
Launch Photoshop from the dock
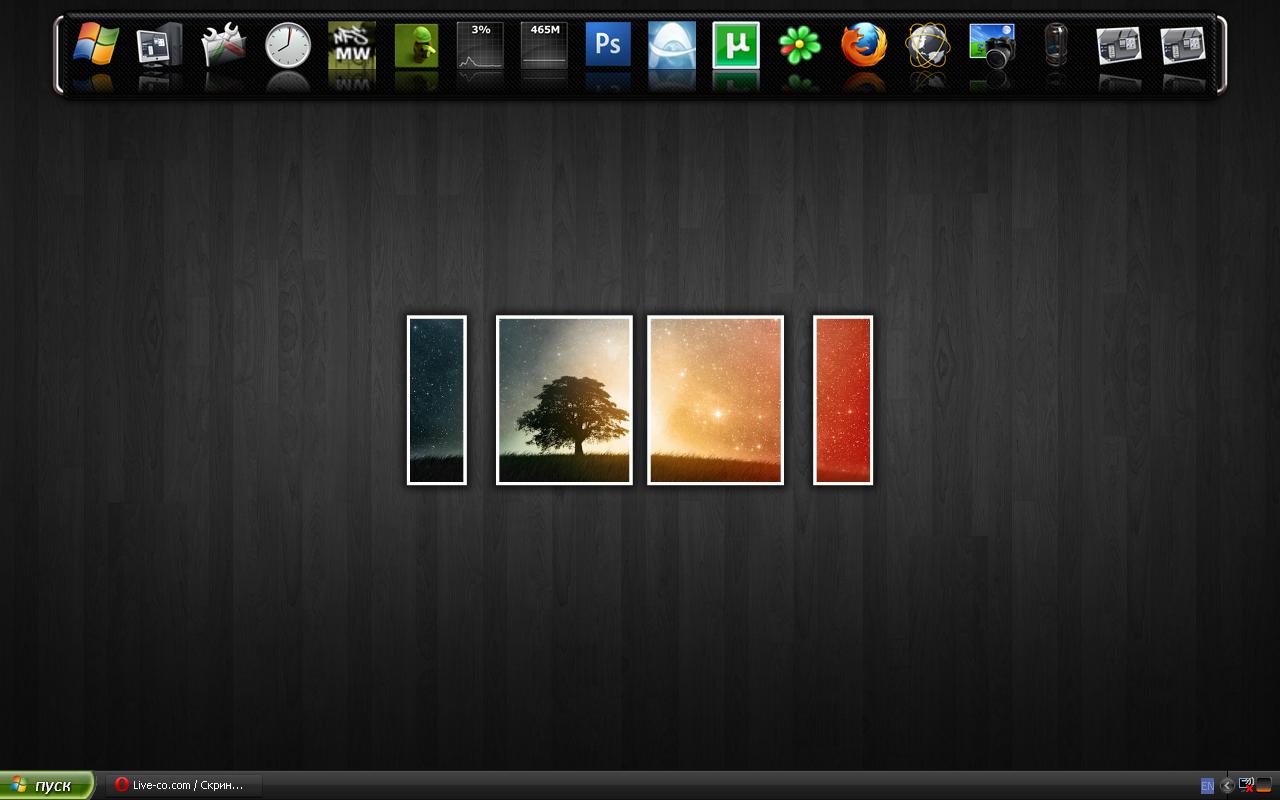[608, 46]
